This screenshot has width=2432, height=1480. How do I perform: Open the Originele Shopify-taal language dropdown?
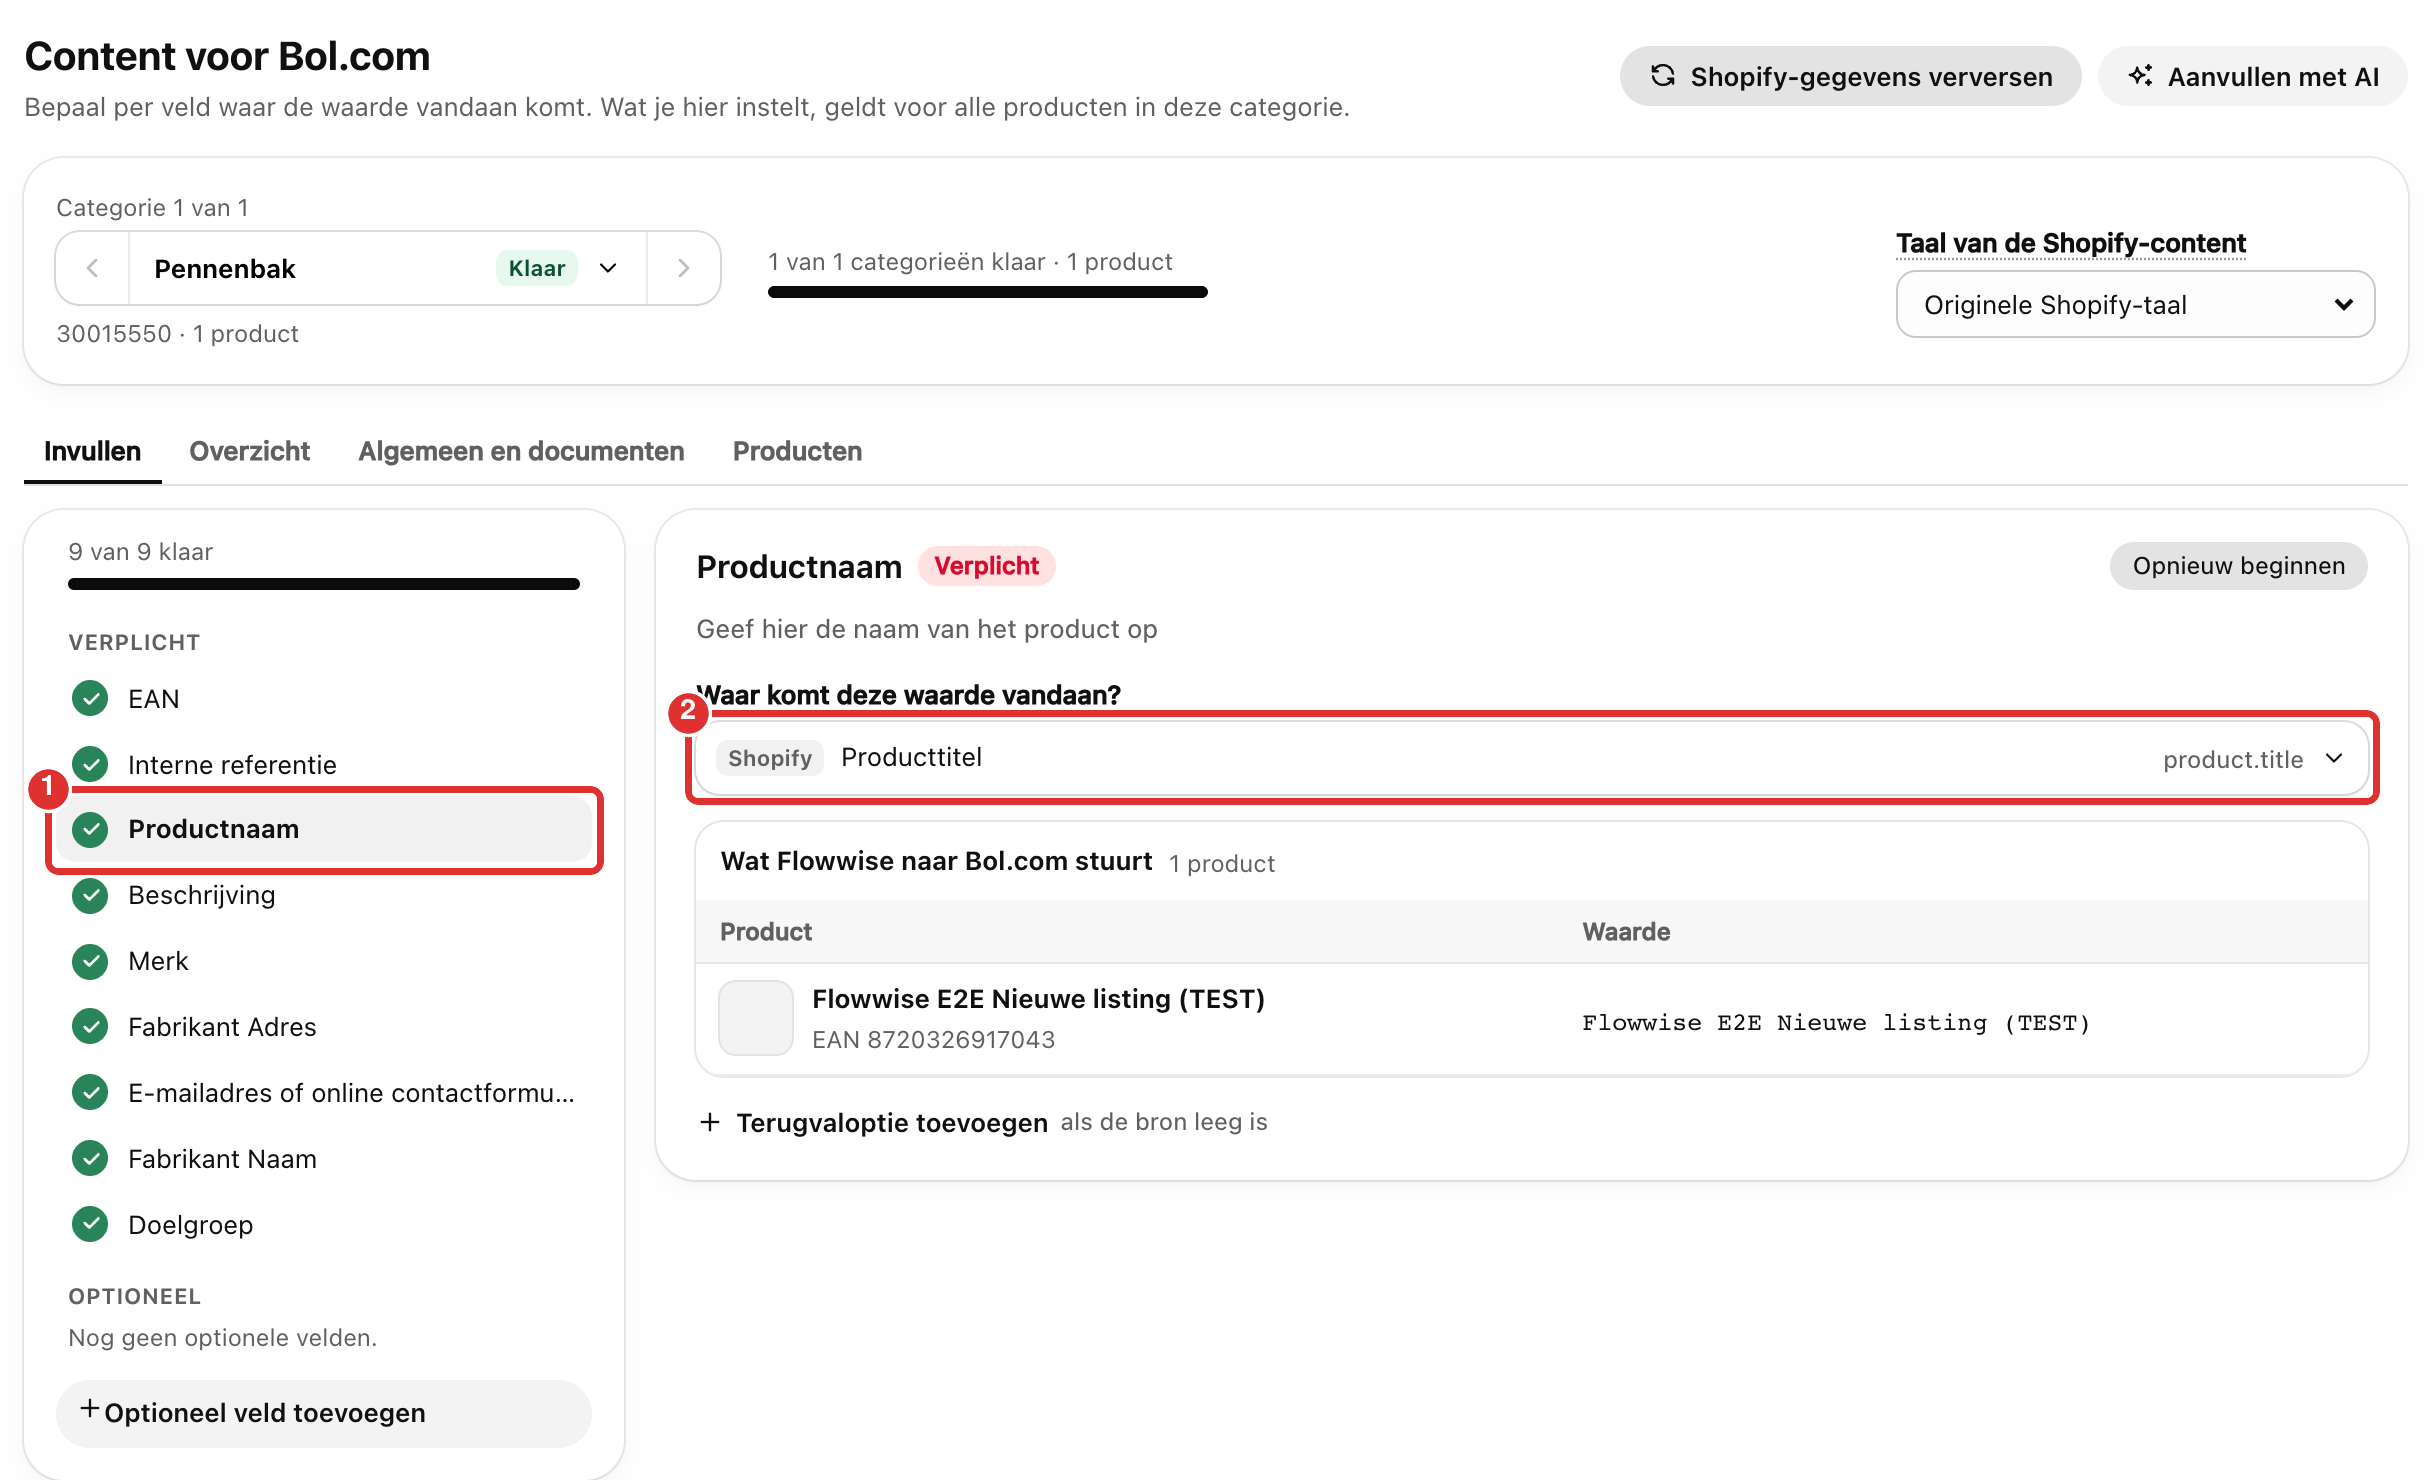pyautogui.click(x=2135, y=304)
